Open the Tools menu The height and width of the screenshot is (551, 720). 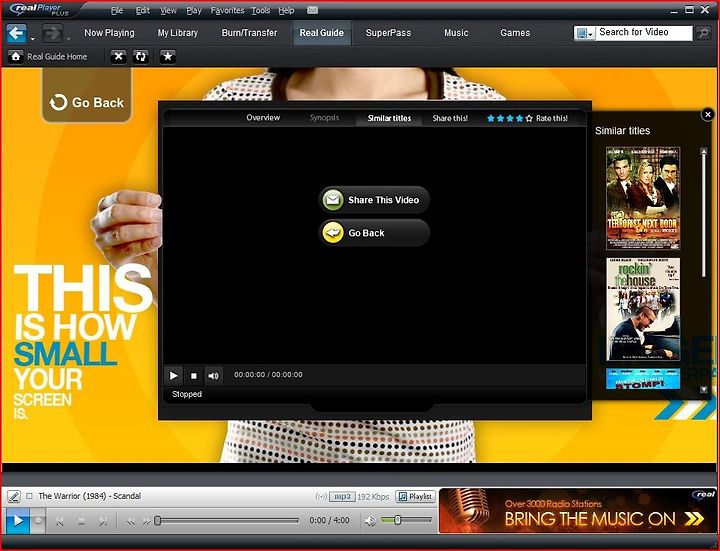(260, 11)
